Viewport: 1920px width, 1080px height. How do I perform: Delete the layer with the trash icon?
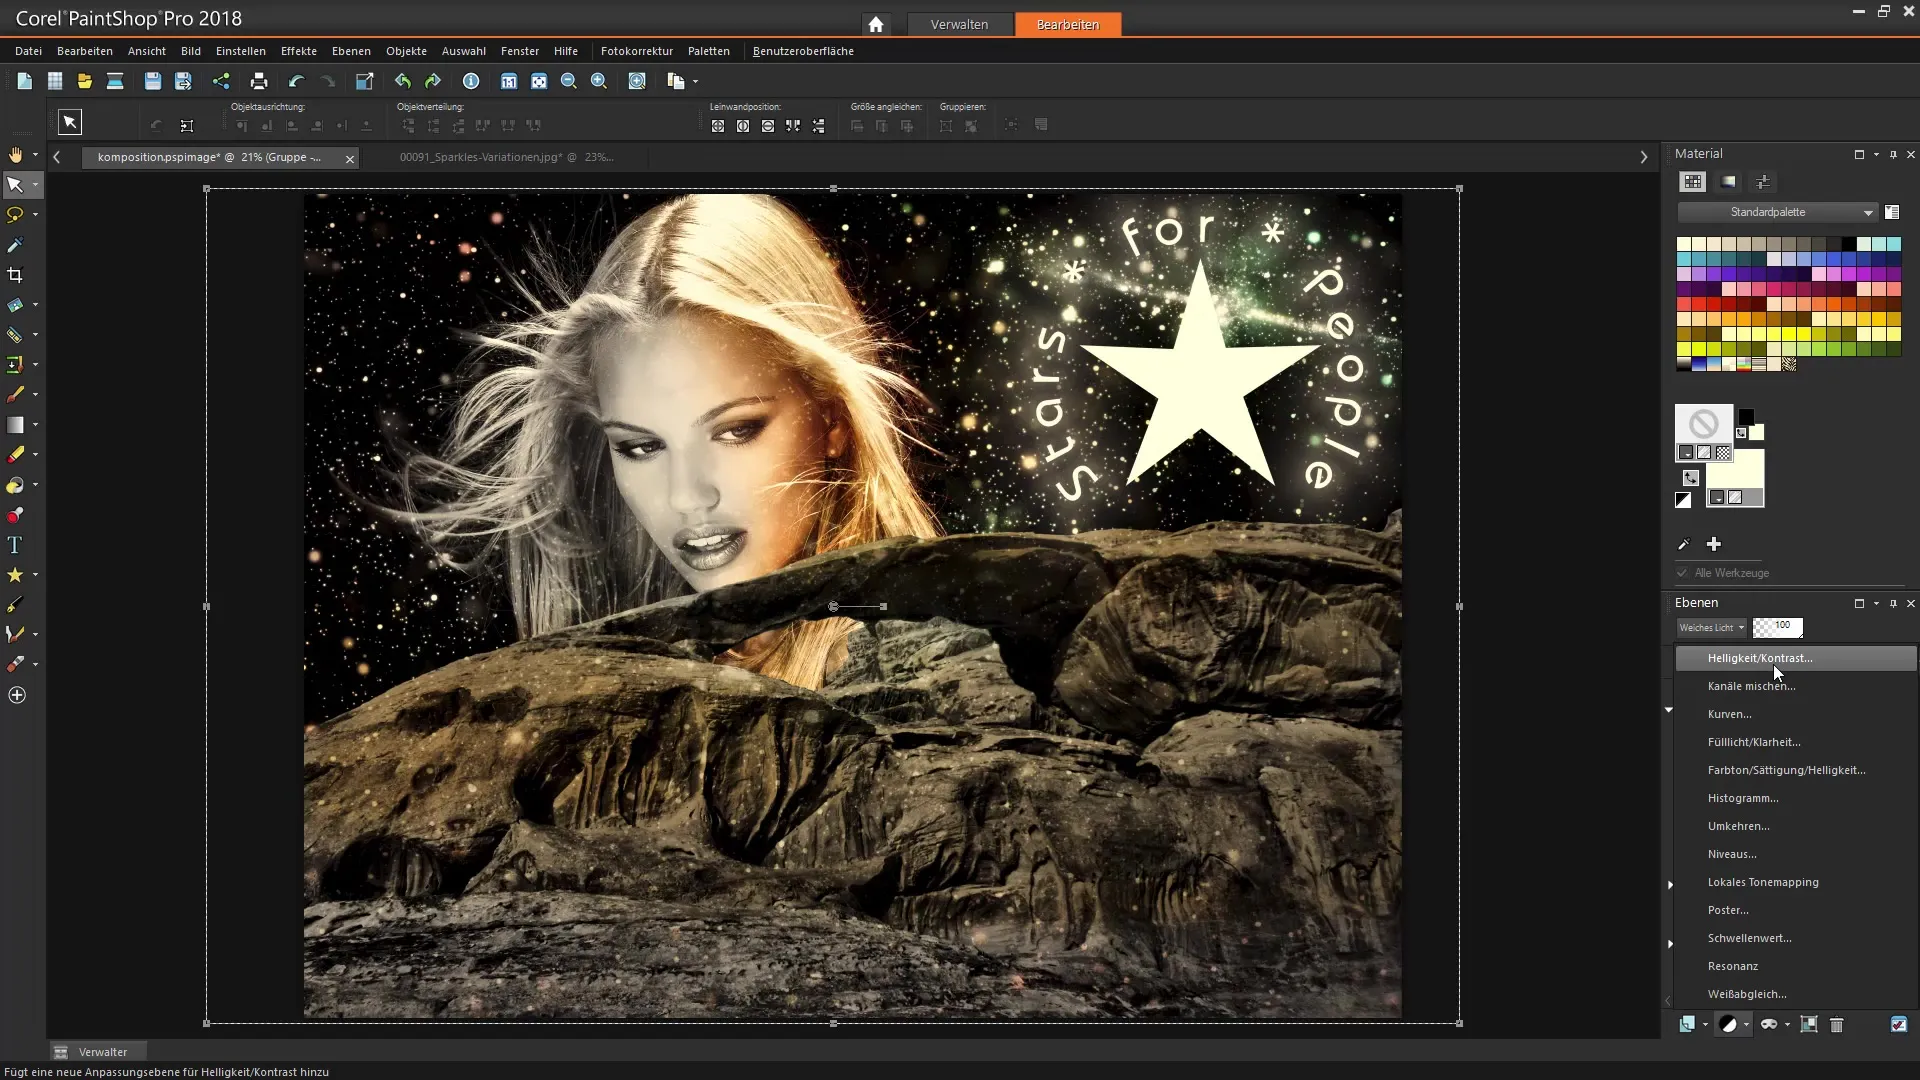tap(1837, 1024)
